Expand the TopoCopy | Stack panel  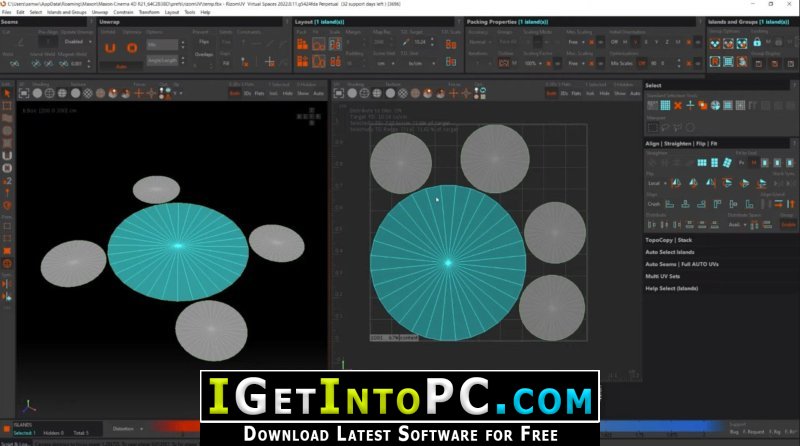668,240
